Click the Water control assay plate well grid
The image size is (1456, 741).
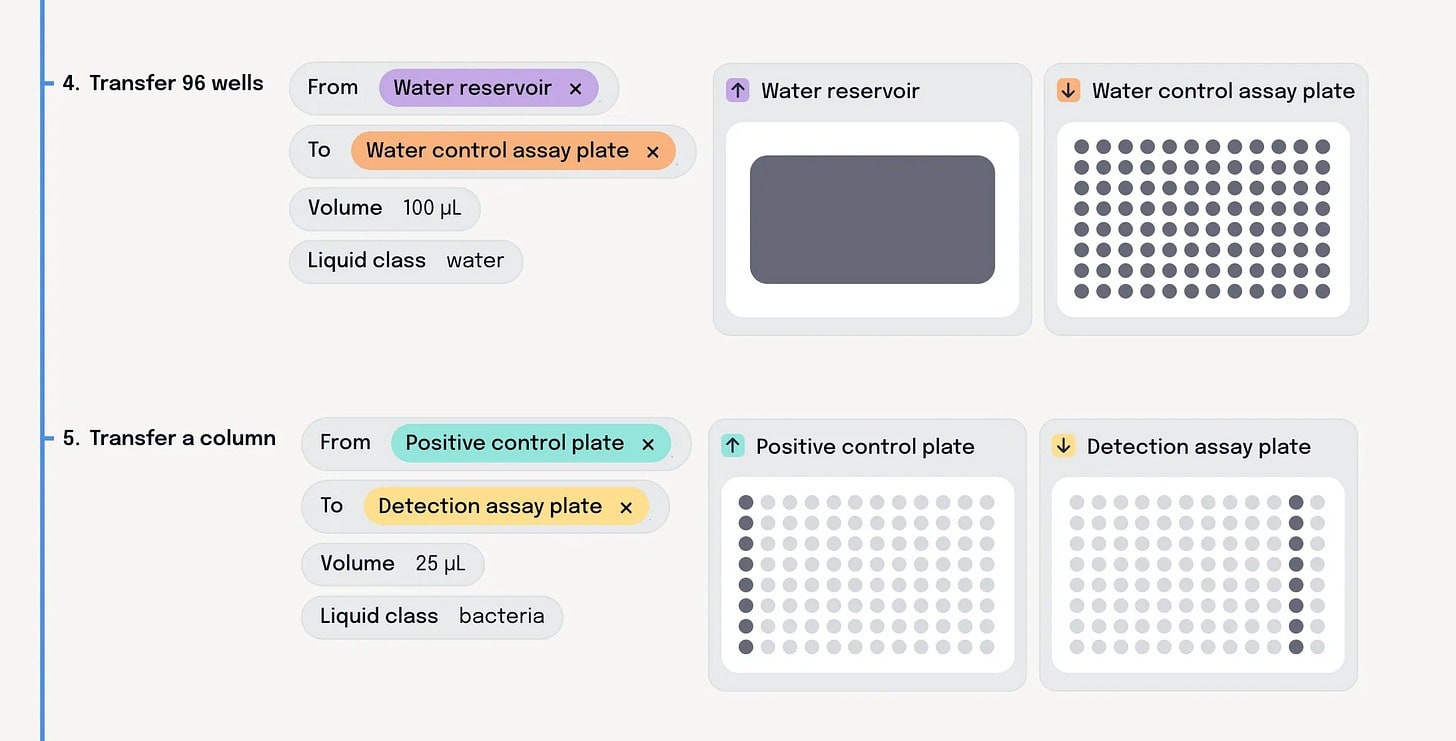[x=1202, y=219]
